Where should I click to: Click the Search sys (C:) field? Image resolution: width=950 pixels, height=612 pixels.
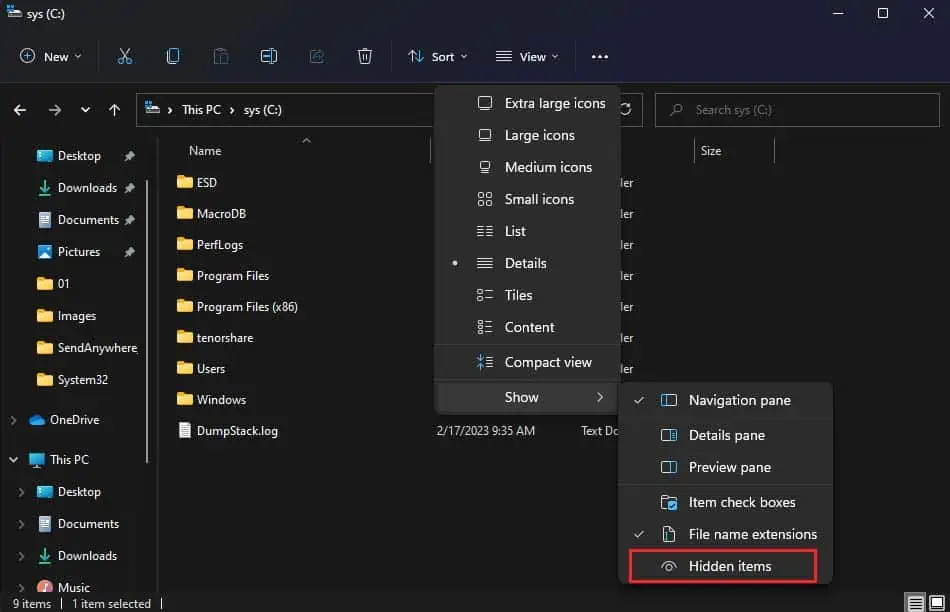coord(797,110)
